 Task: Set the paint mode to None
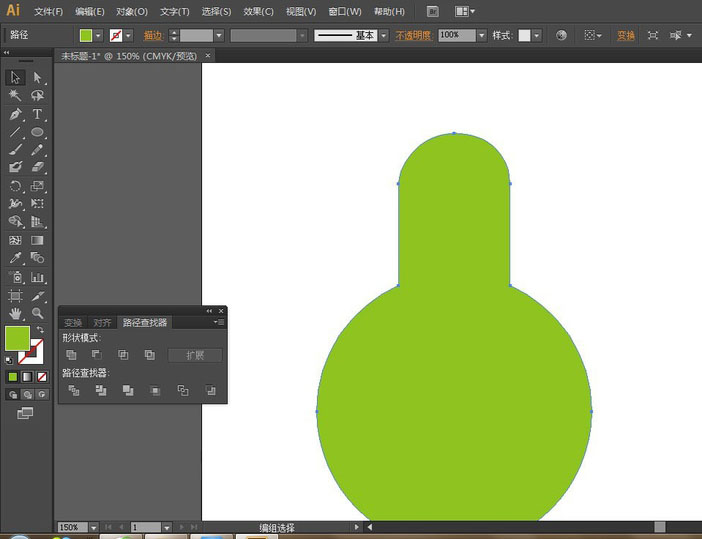[41, 377]
